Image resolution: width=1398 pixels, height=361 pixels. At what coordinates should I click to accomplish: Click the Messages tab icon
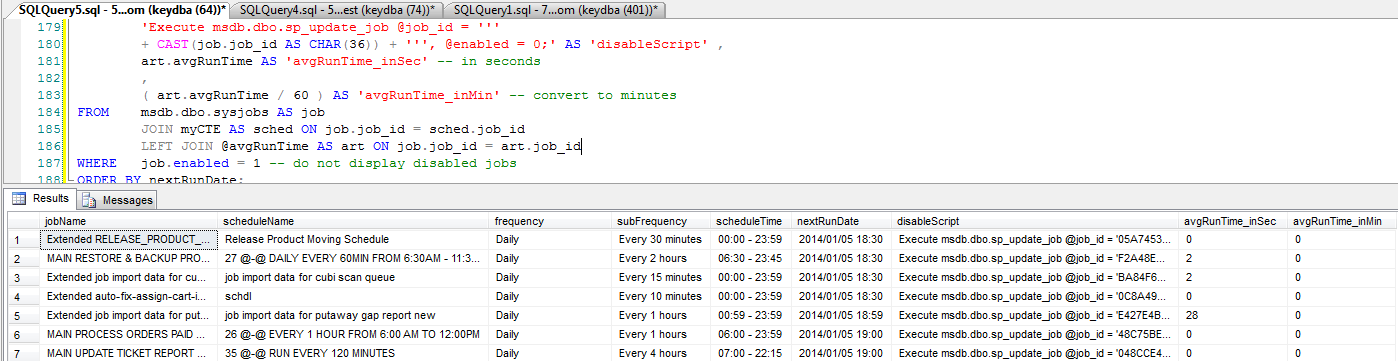pyautogui.click(x=90, y=200)
